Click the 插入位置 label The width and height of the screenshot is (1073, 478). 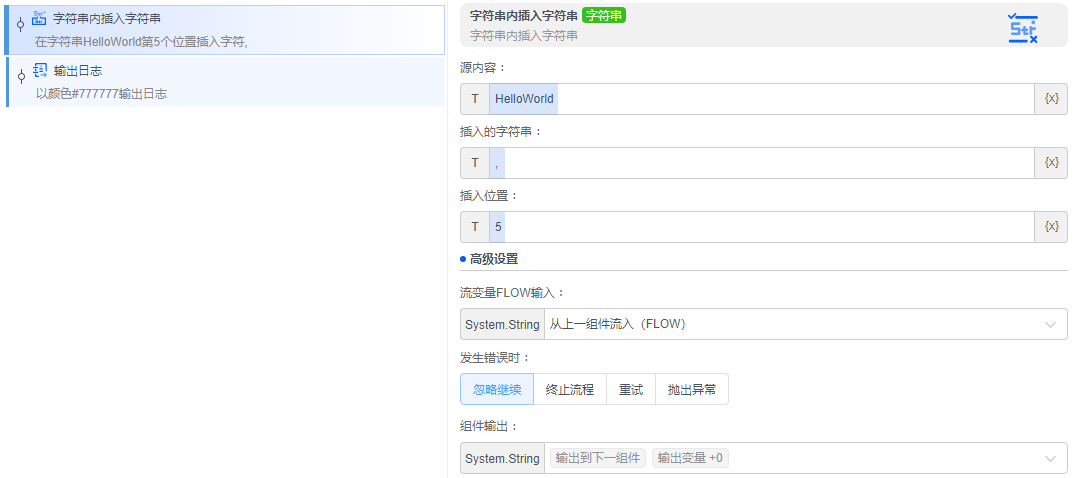pyautogui.click(x=489, y=196)
